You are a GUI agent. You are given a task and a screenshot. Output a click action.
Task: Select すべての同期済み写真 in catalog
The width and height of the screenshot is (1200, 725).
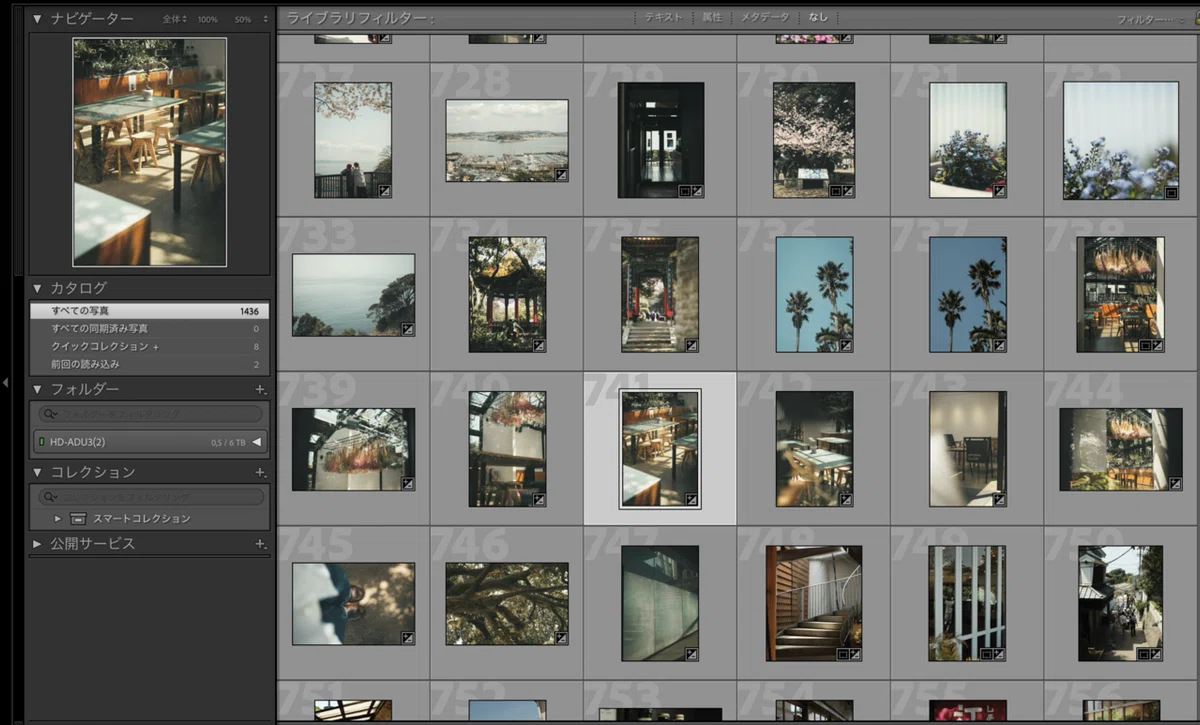pos(149,328)
